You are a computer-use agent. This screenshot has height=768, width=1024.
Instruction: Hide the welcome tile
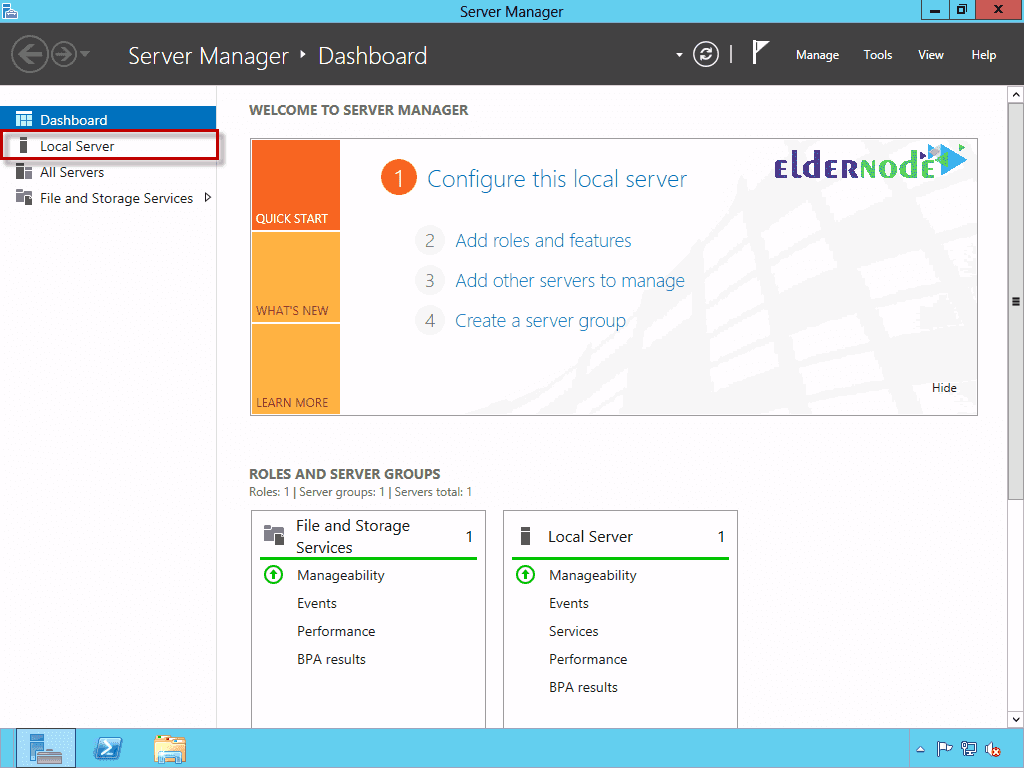pyautogui.click(x=944, y=388)
